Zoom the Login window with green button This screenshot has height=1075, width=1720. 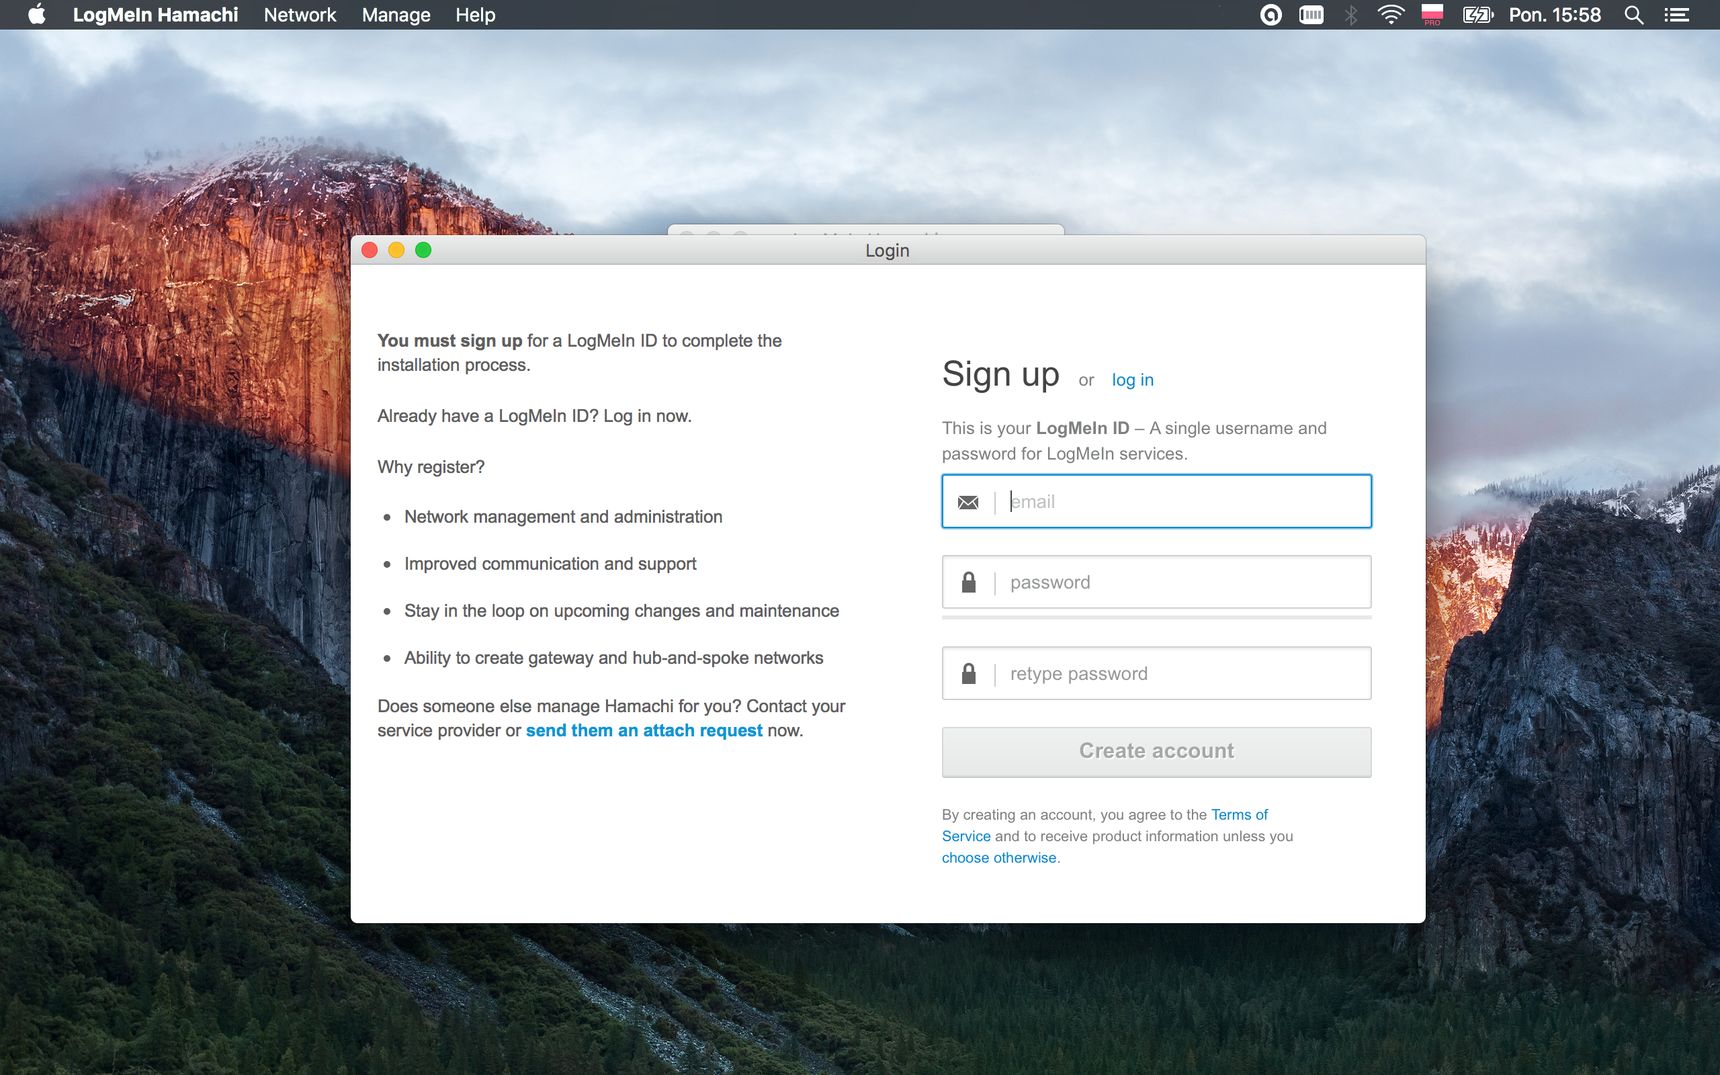(x=423, y=250)
